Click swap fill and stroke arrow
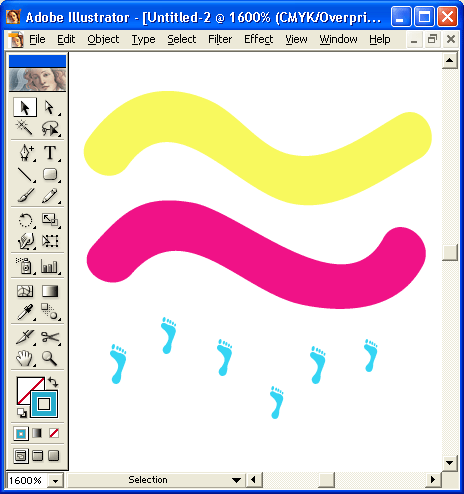 click(53, 381)
